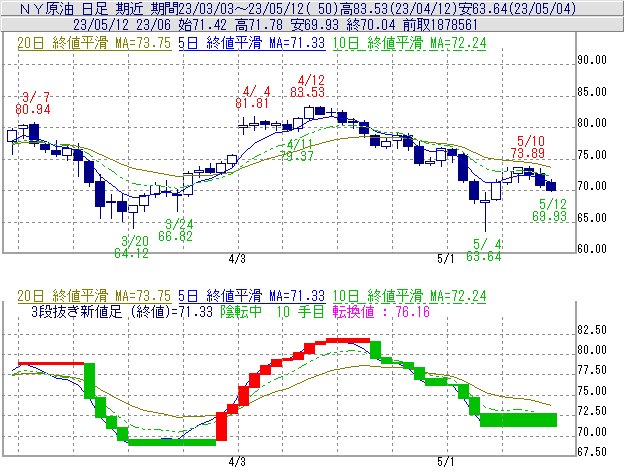624x475 pixels.
Task: Click the upper chart's 20日 終値平滑 MA=73.75 legend
Action: click(94, 43)
